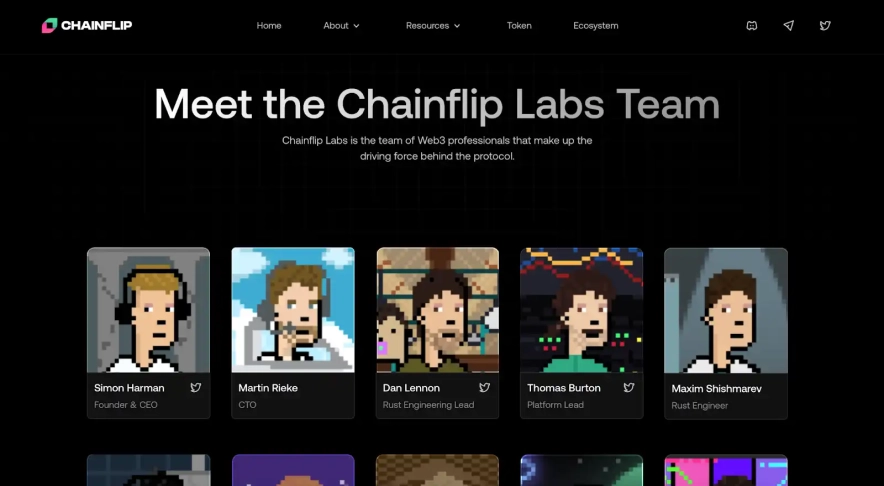Viewport: 884px width, 486px height.
Task: Click Martin Rieke's name
Action: tap(268, 388)
